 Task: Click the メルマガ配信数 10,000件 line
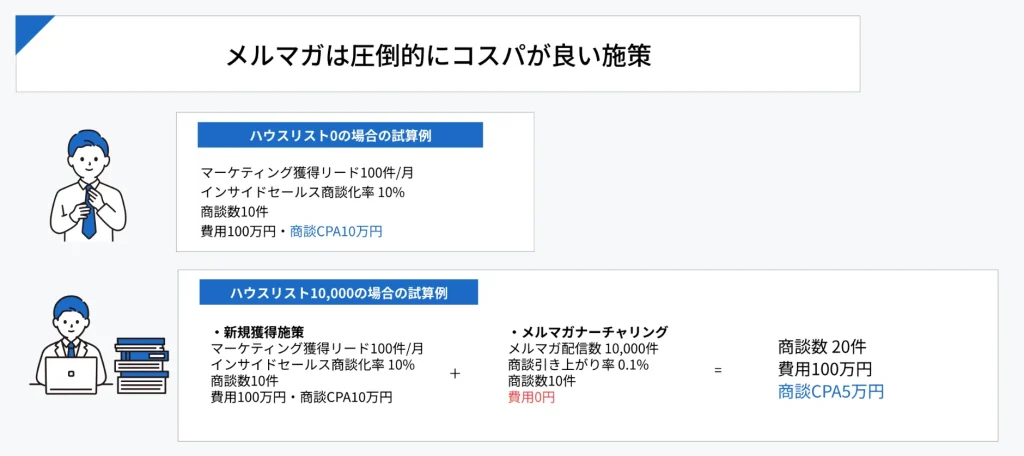(x=583, y=348)
